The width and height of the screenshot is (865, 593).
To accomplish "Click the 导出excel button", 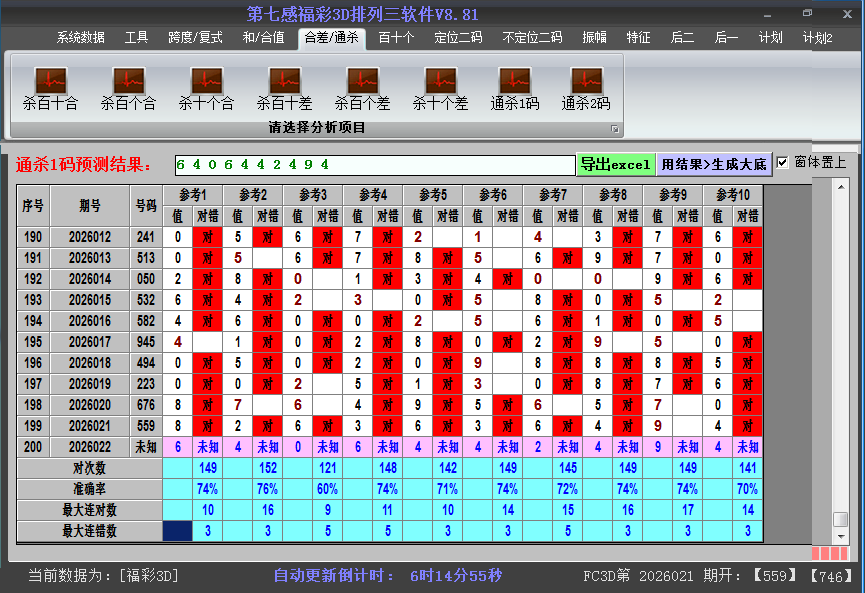I will (616, 162).
